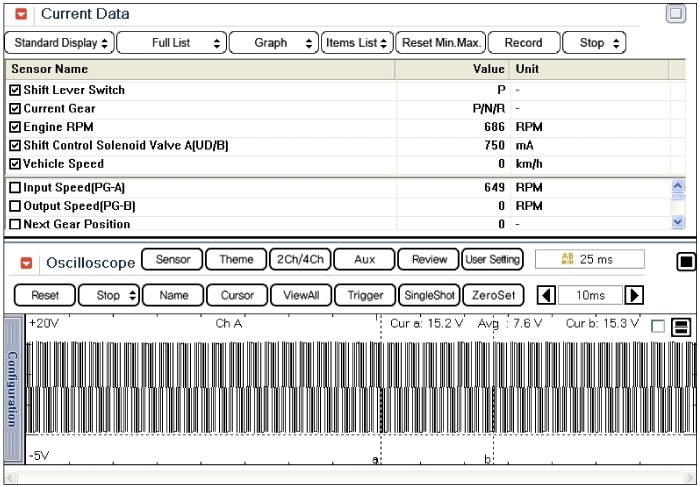Tick the small checkbox next to Cur b
The height and width of the screenshot is (487, 700).
point(658,326)
